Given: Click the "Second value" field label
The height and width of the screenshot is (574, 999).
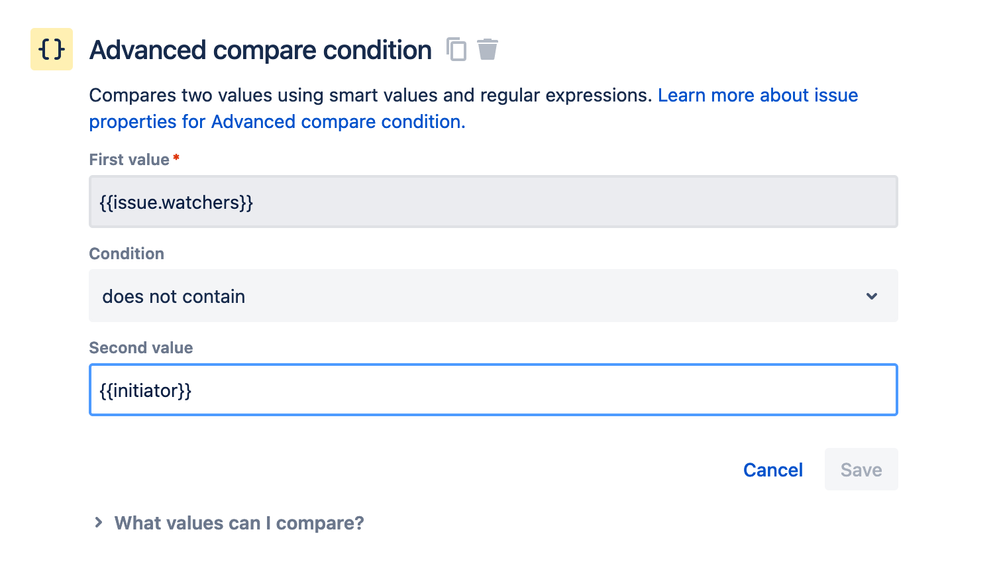Looking at the screenshot, I should (141, 348).
